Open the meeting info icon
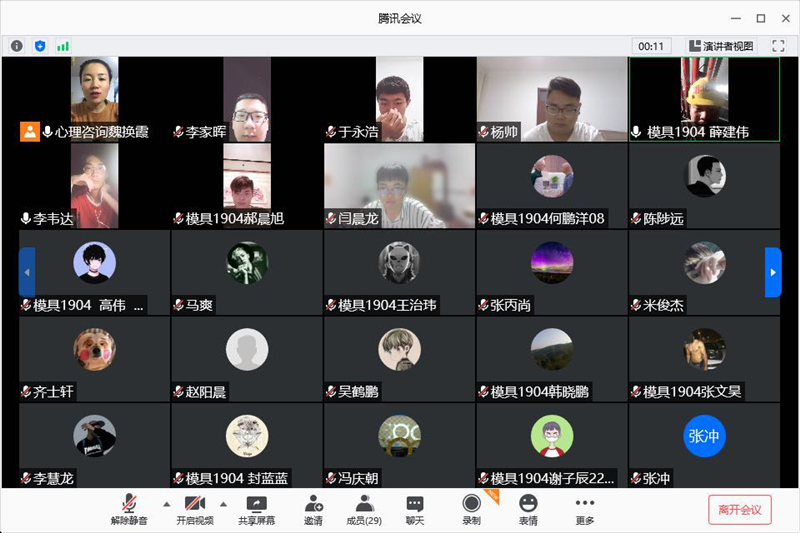The image size is (800, 533). pyautogui.click(x=17, y=46)
